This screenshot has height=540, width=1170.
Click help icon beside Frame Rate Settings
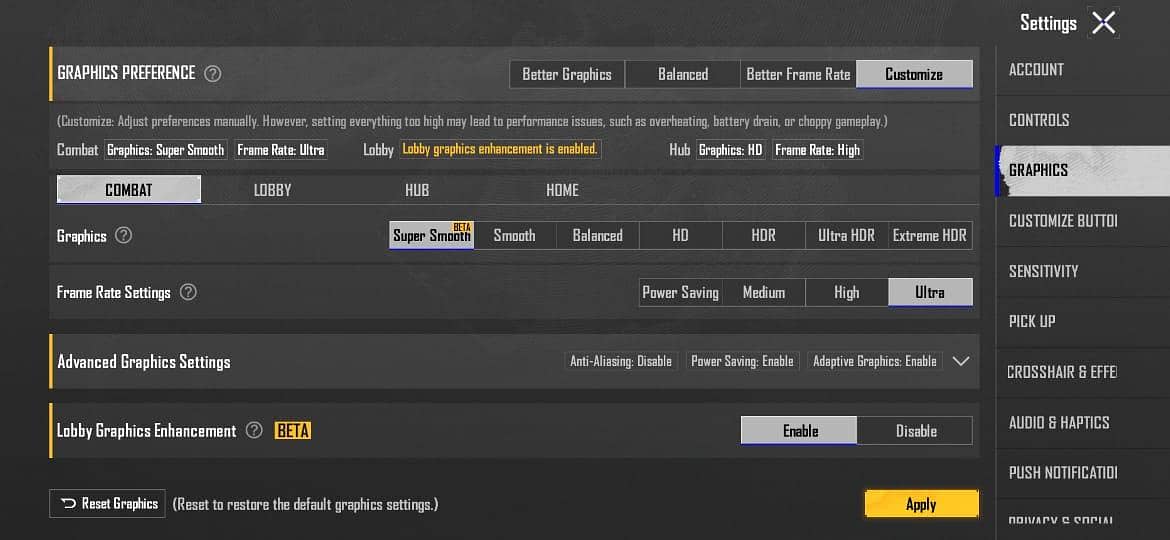(188, 293)
